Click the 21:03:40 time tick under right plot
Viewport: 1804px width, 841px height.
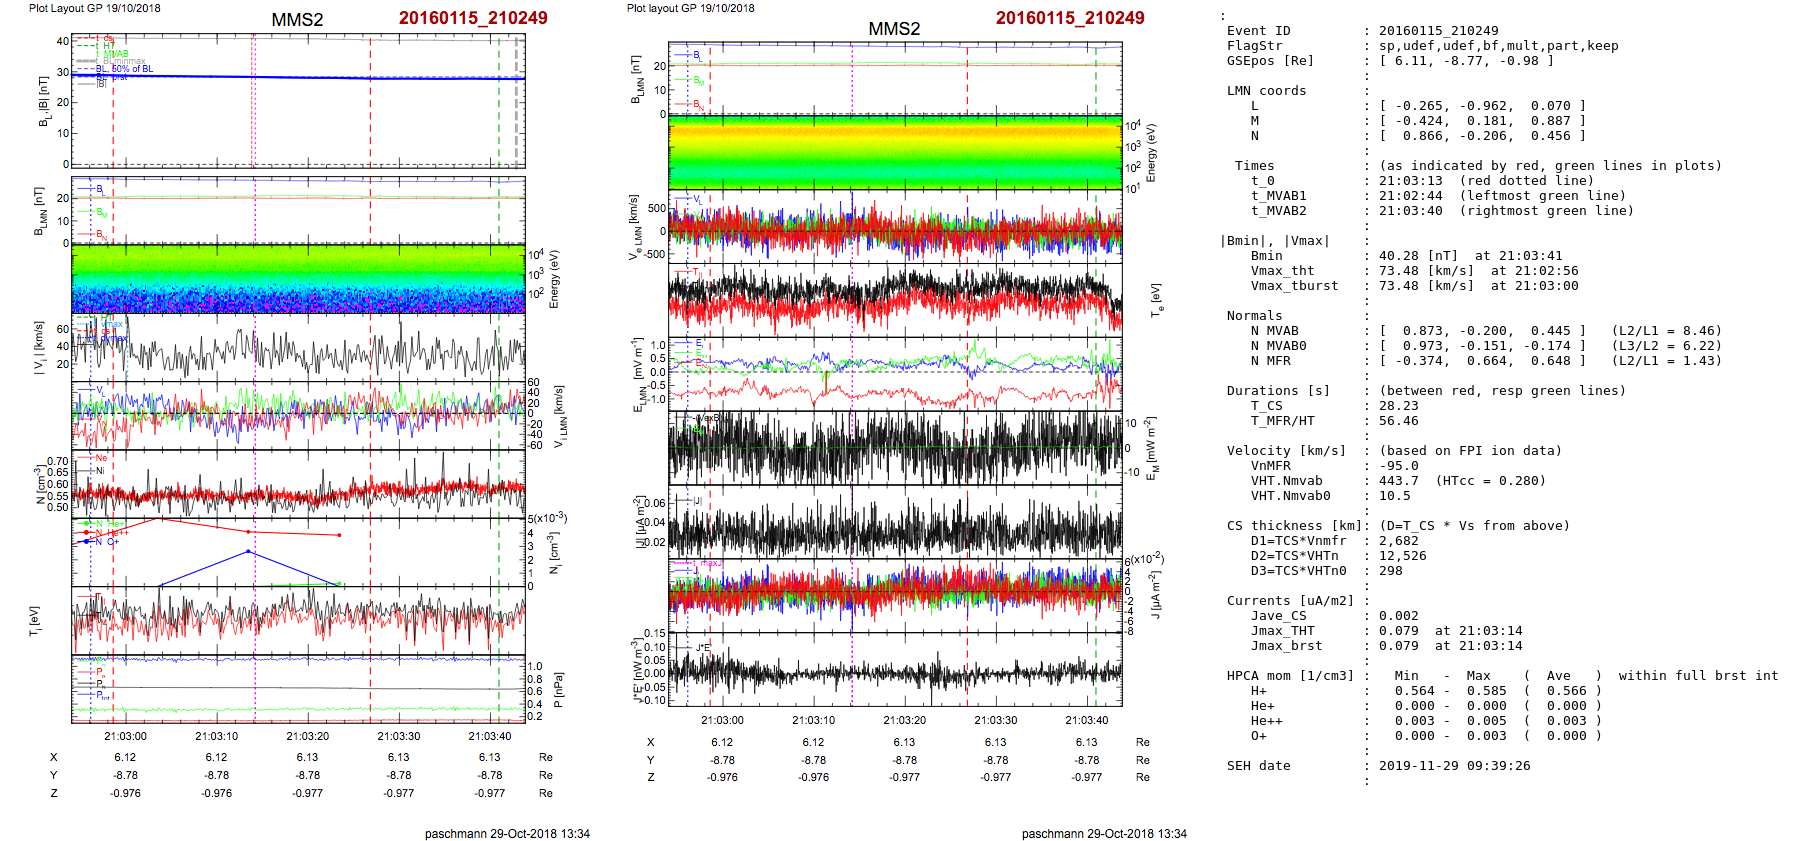[x=1086, y=720]
